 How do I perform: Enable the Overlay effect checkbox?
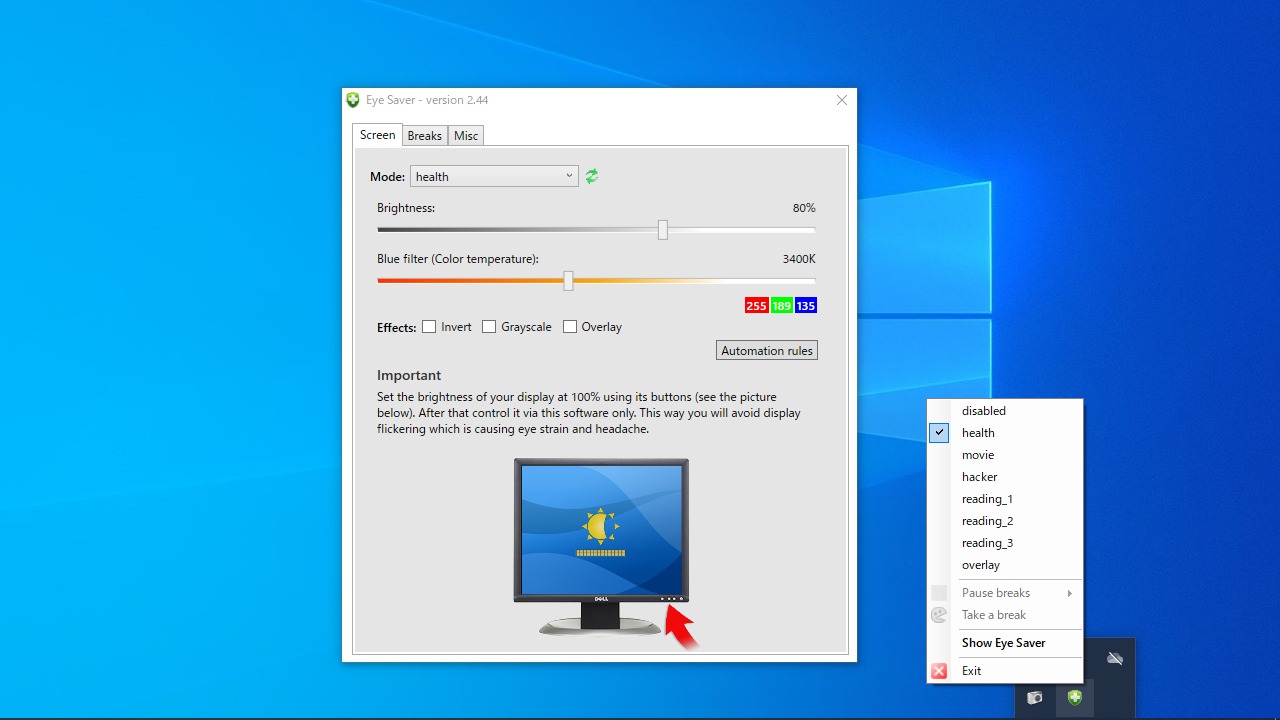click(570, 327)
